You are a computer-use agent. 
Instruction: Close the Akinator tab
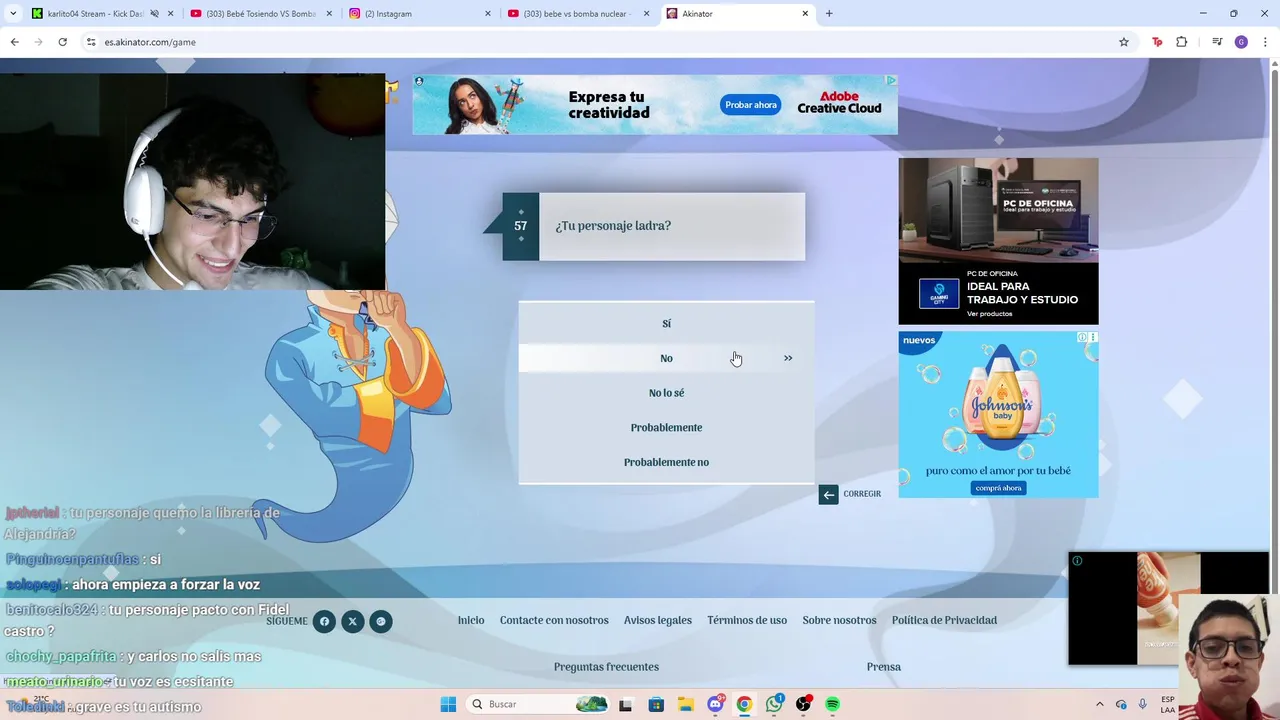tap(805, 14)
